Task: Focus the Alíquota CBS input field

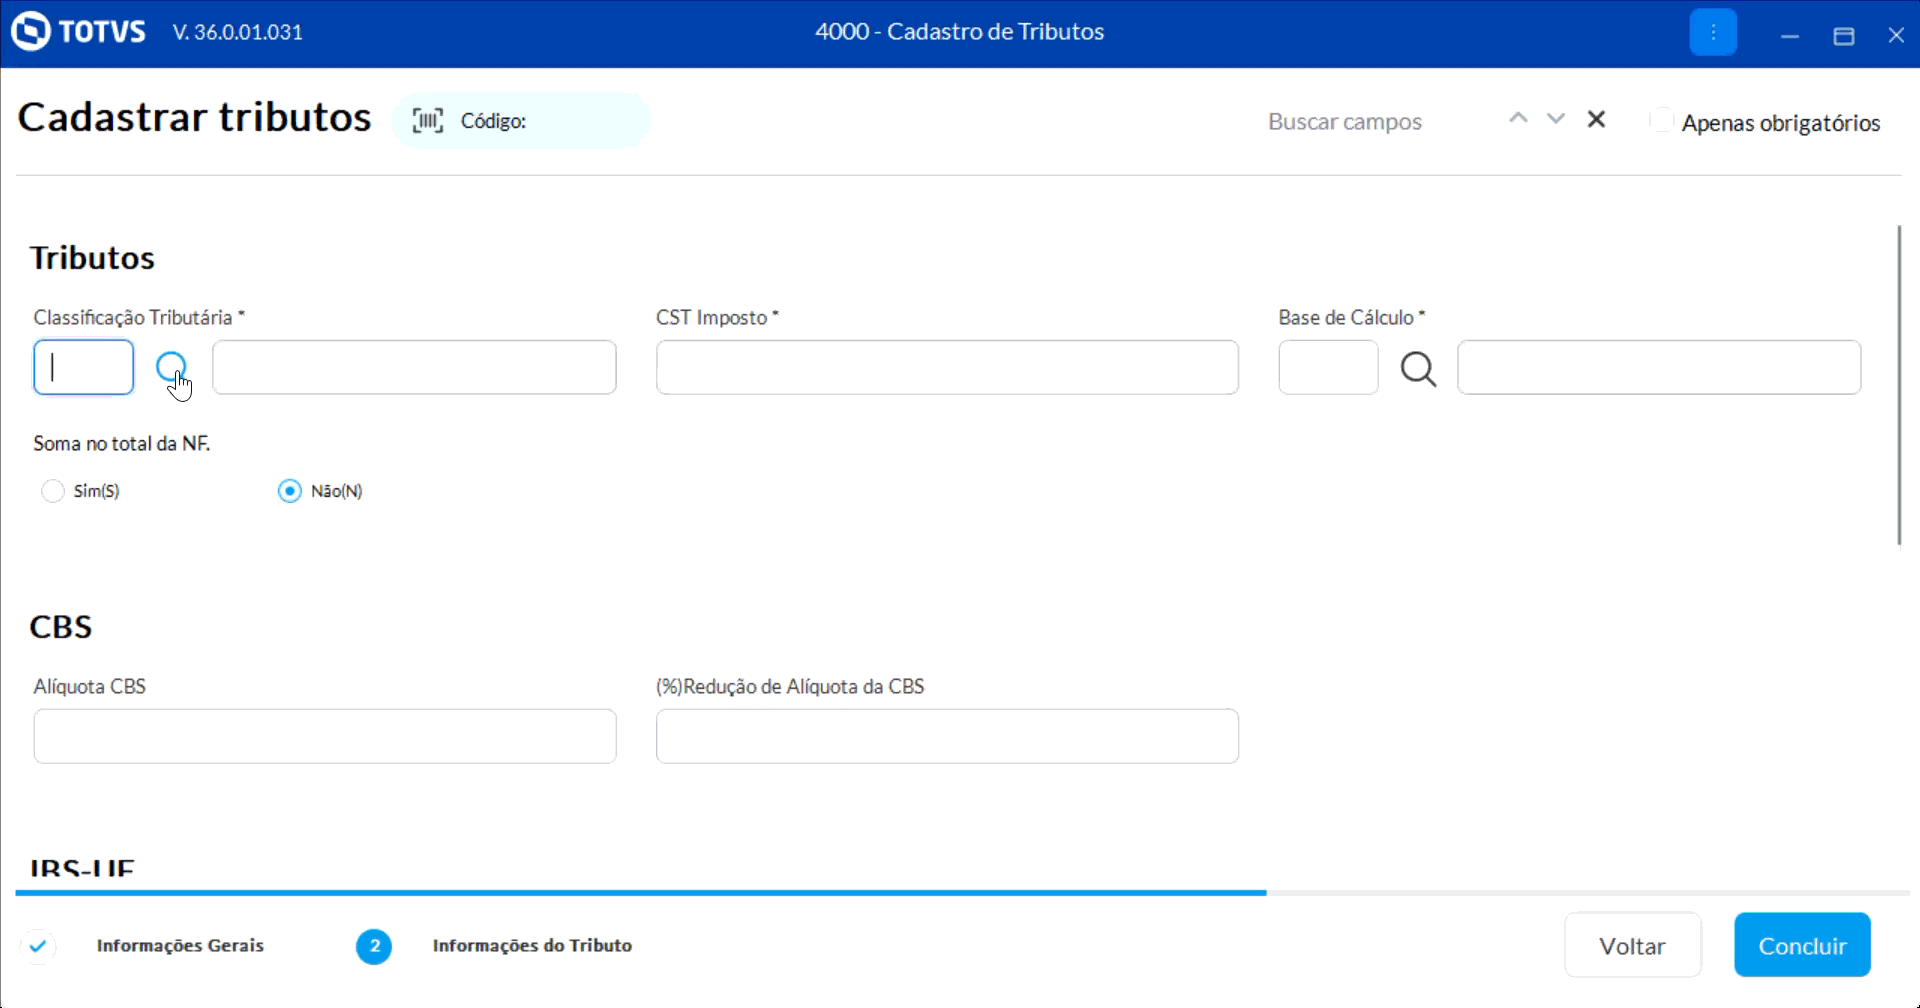Action: [x=325, y=736]
